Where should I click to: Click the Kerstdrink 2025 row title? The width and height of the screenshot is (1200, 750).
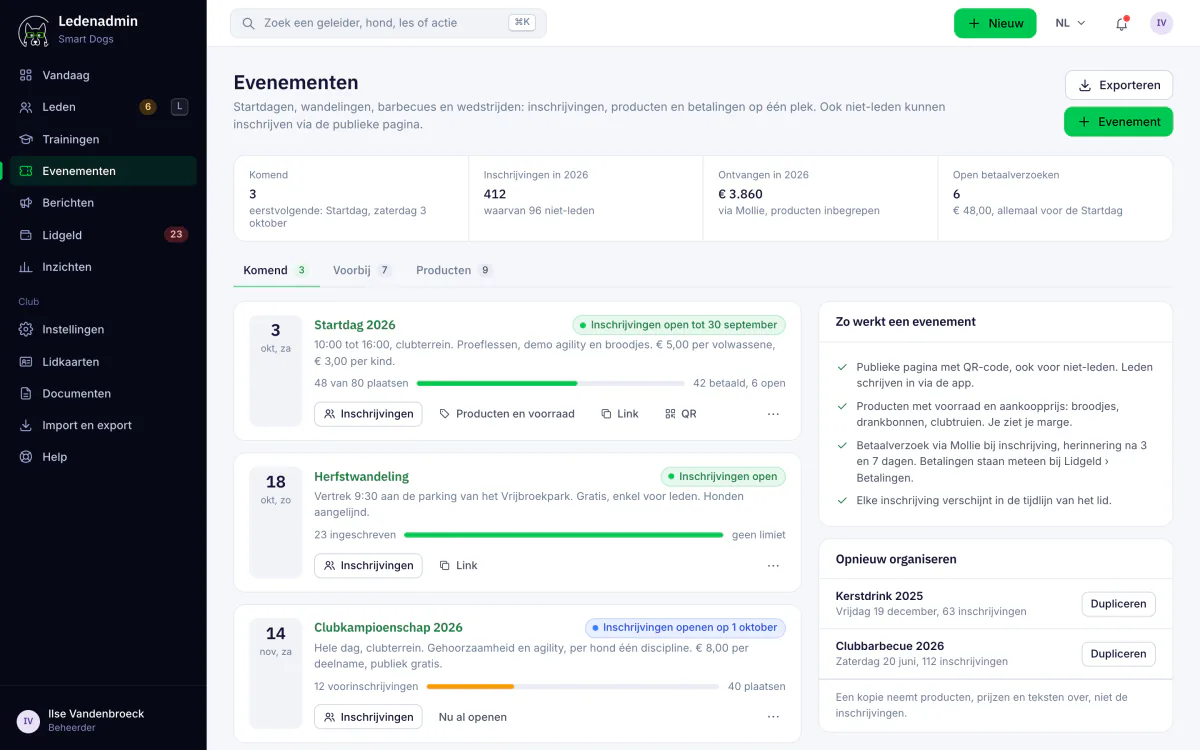pyautogui.click(x=879, y=596)
